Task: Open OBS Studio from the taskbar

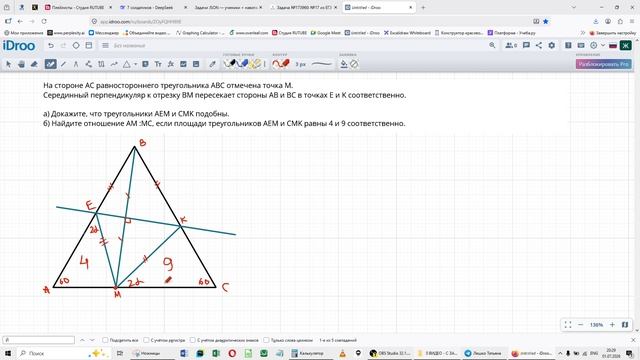Action: pos(390,353)
